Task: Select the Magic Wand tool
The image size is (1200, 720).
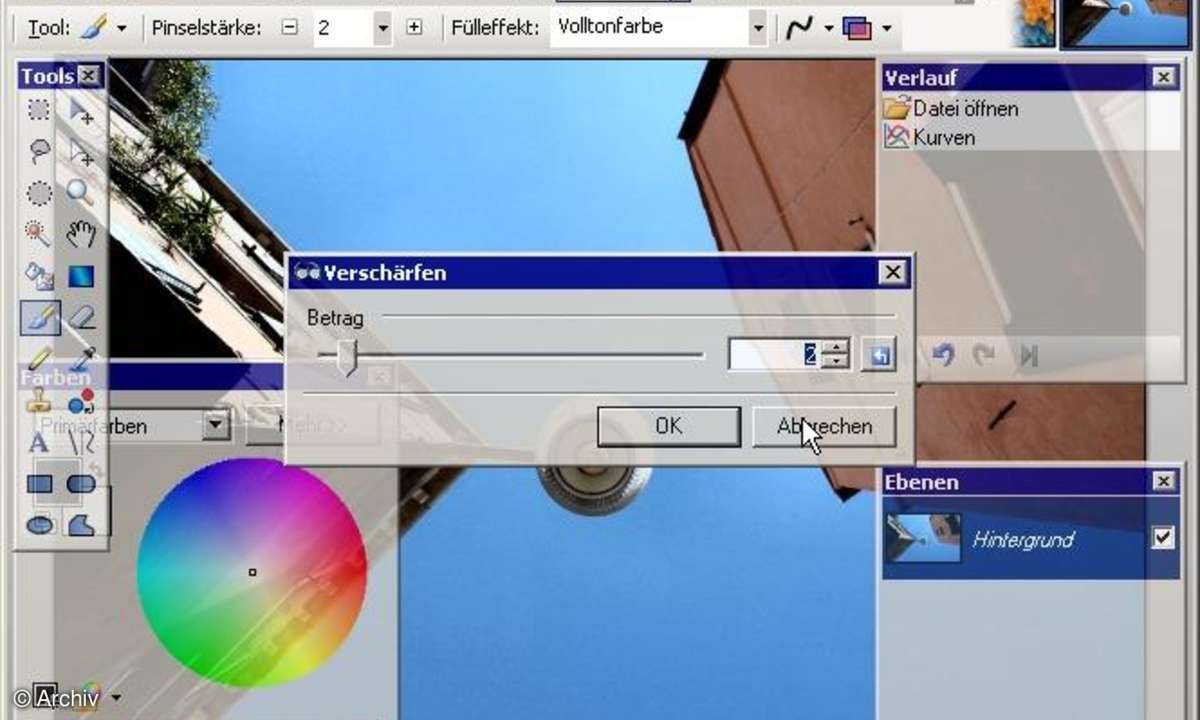Action: 39,234
